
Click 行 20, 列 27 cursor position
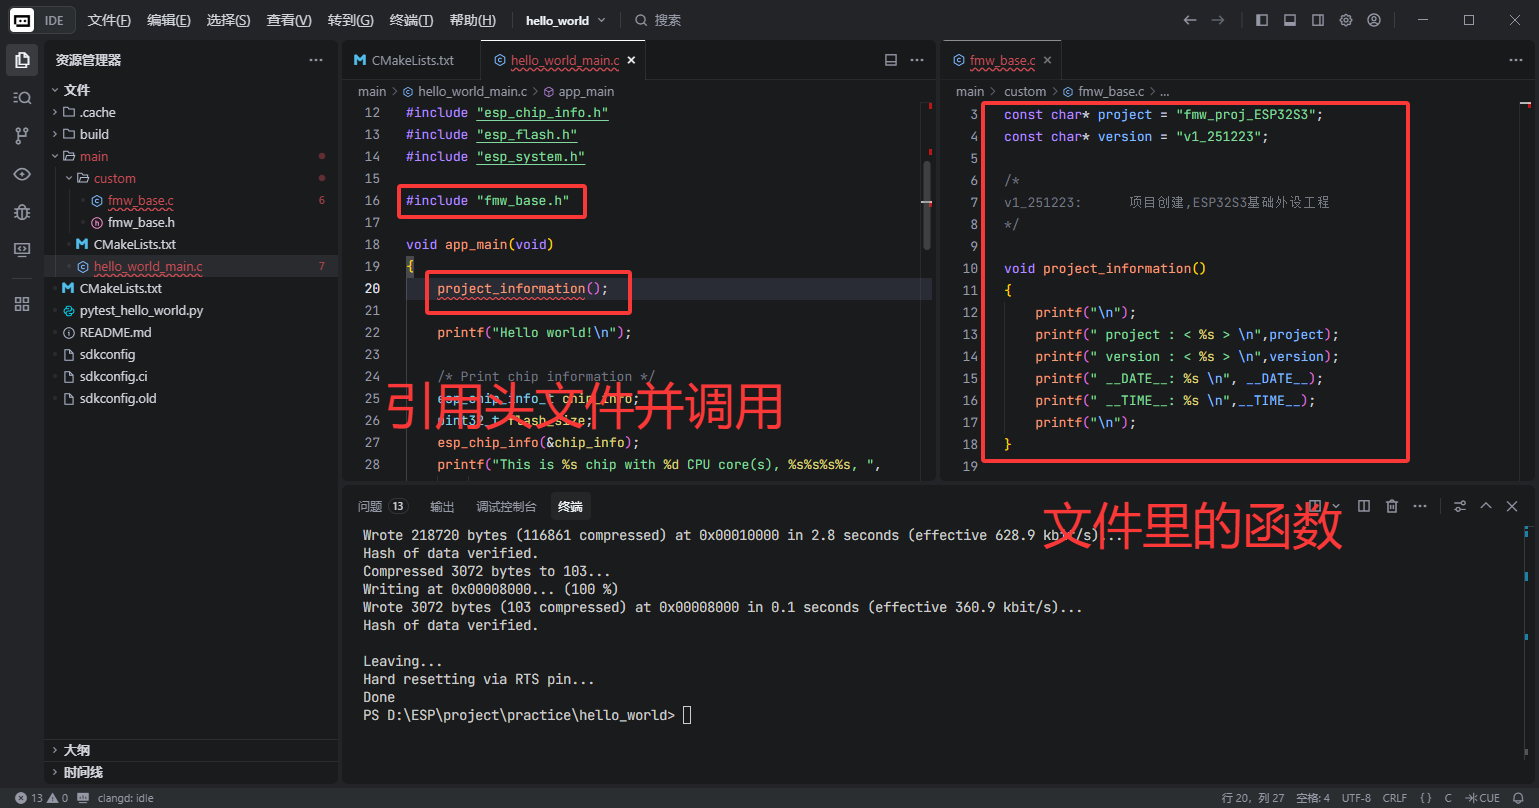coord(1253,798)
